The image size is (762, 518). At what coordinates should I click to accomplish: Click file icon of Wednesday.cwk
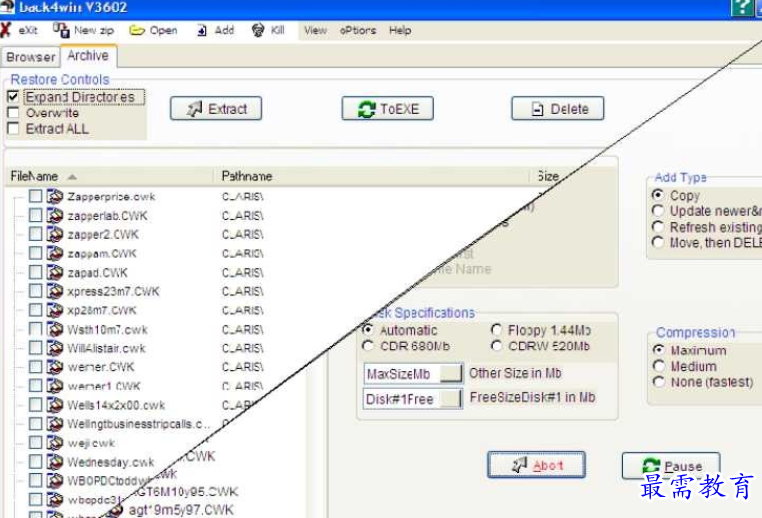55,462
